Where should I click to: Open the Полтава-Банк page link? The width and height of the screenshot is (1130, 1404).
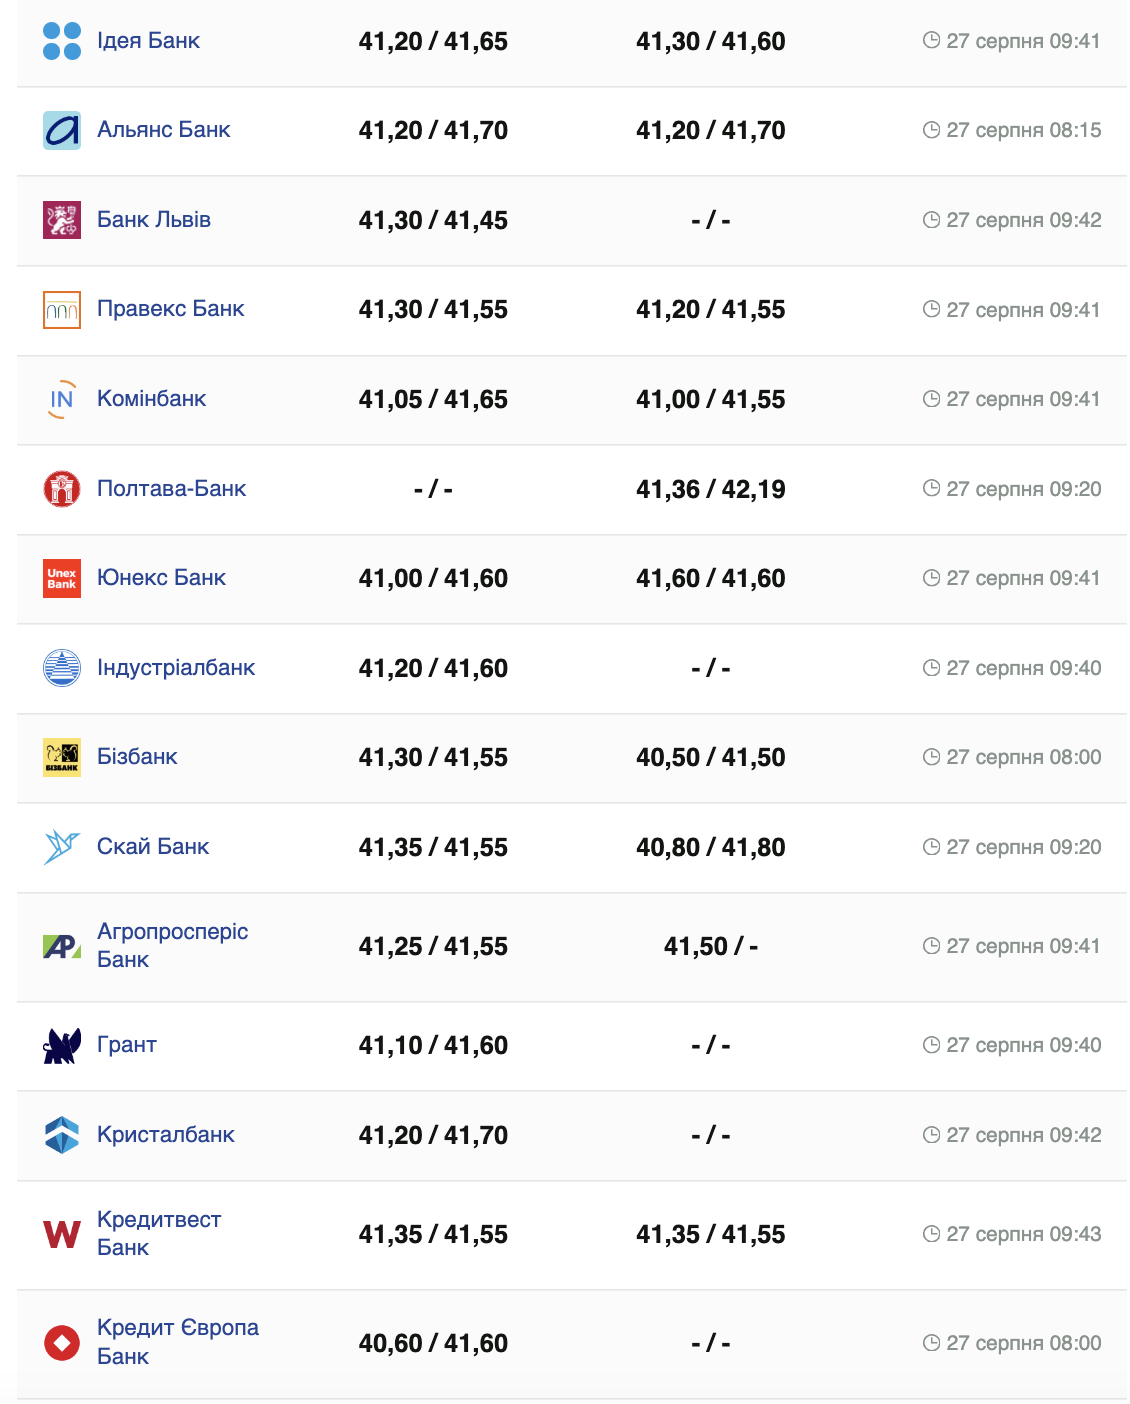point(171,489)
